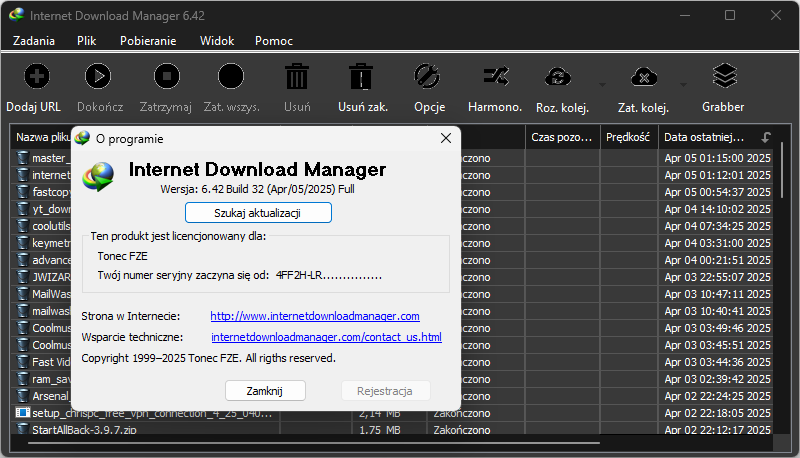The width and height of the screenshot is (800, 458).
Task: Click video file icon of setup_chrispc row
Action: click(22, 413)
